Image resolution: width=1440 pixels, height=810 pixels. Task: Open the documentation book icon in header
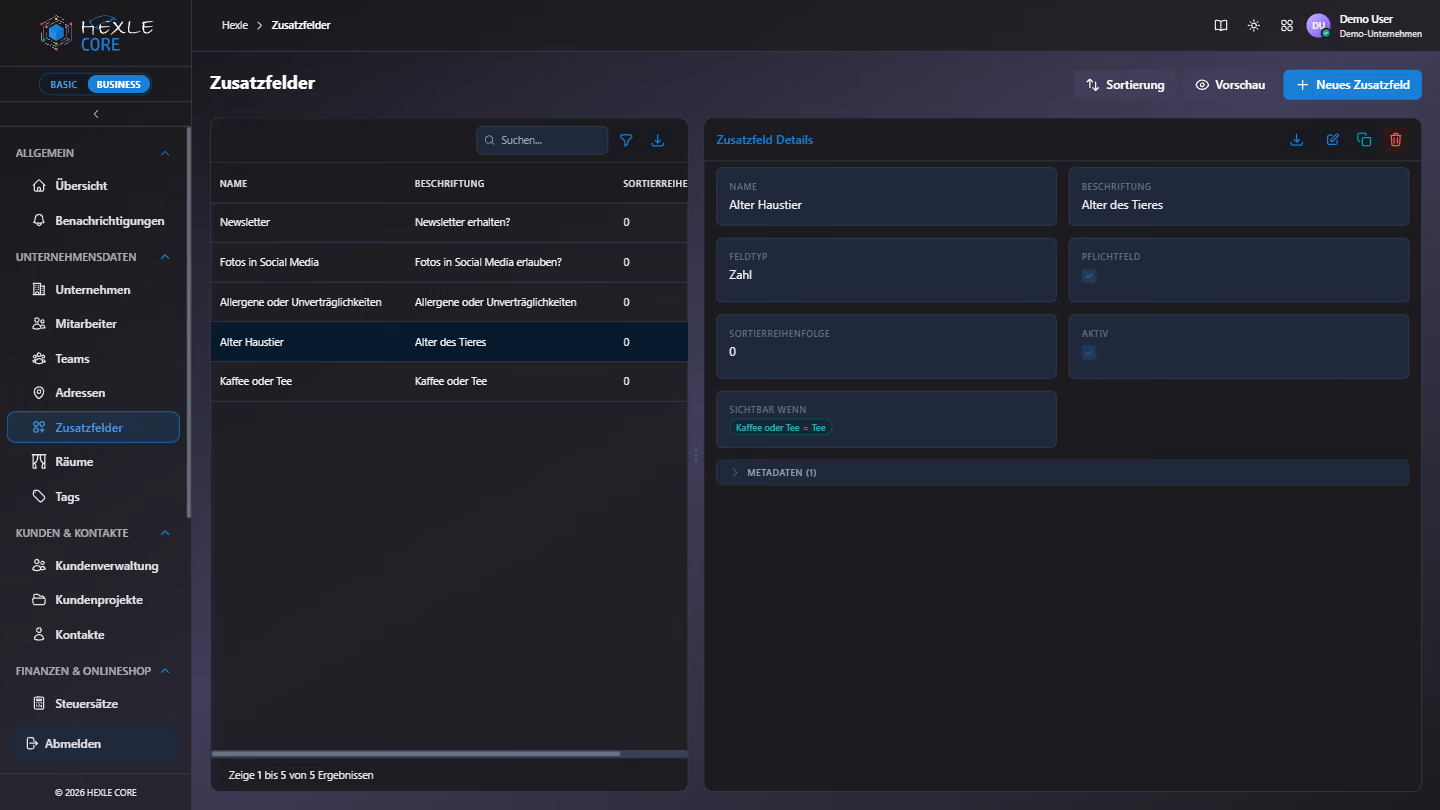tap(1221, 26)
